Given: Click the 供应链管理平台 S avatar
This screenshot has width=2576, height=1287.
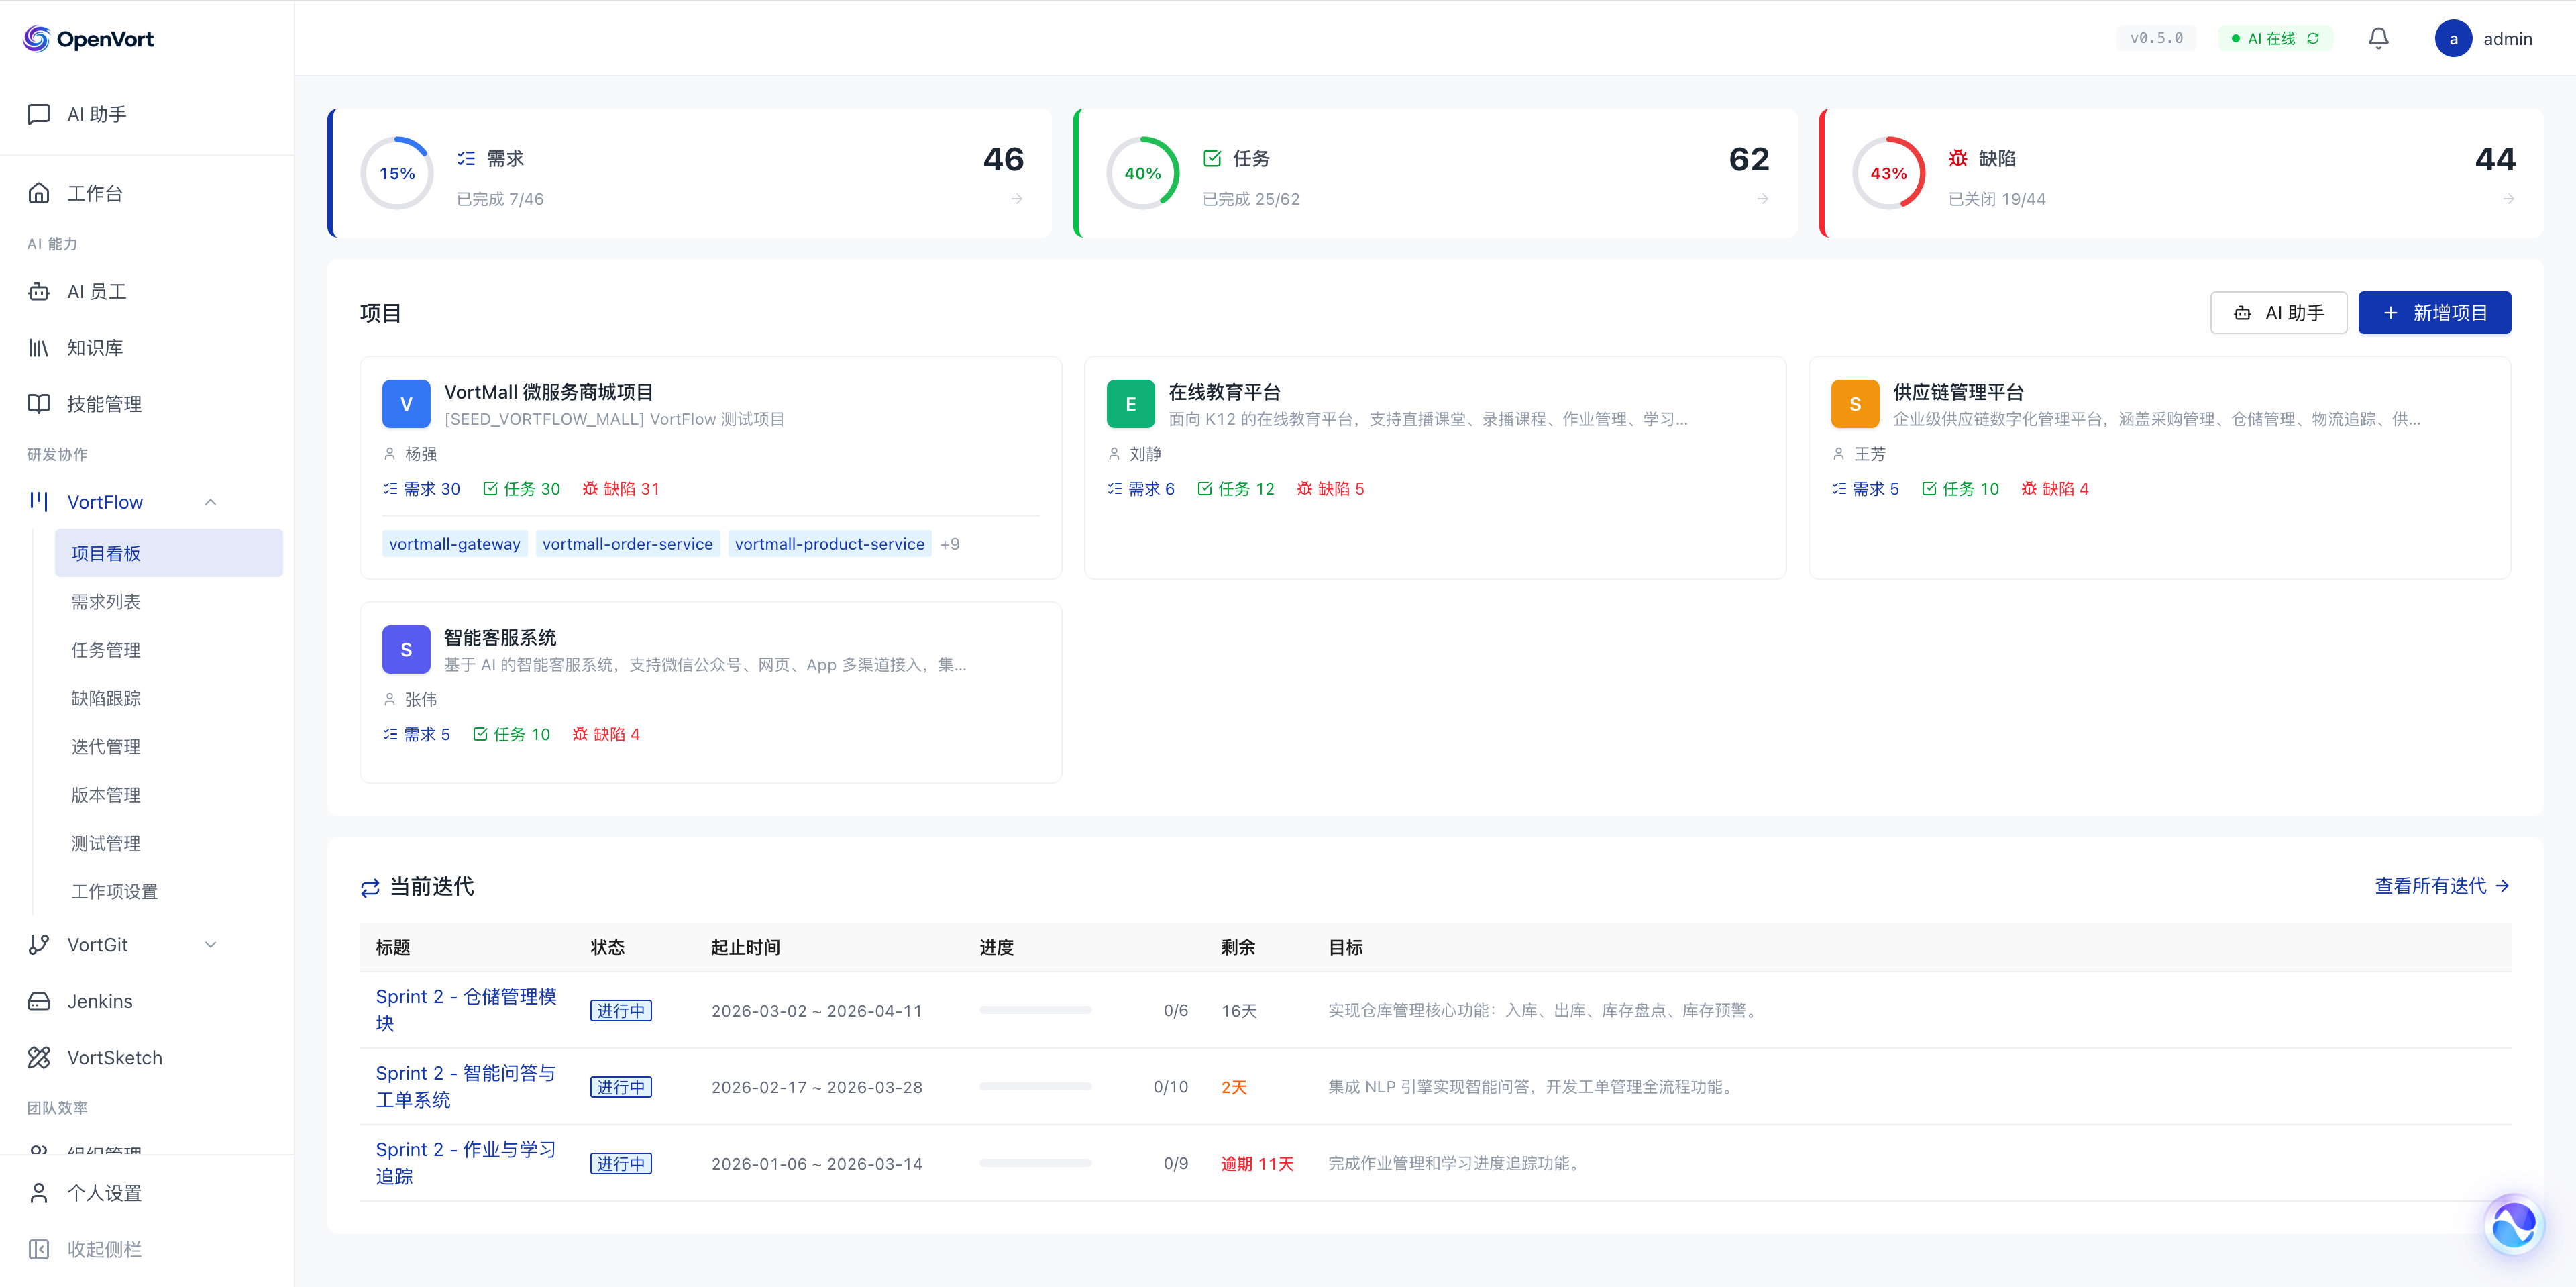Looking at the screenshot, I should [1855, 403].
